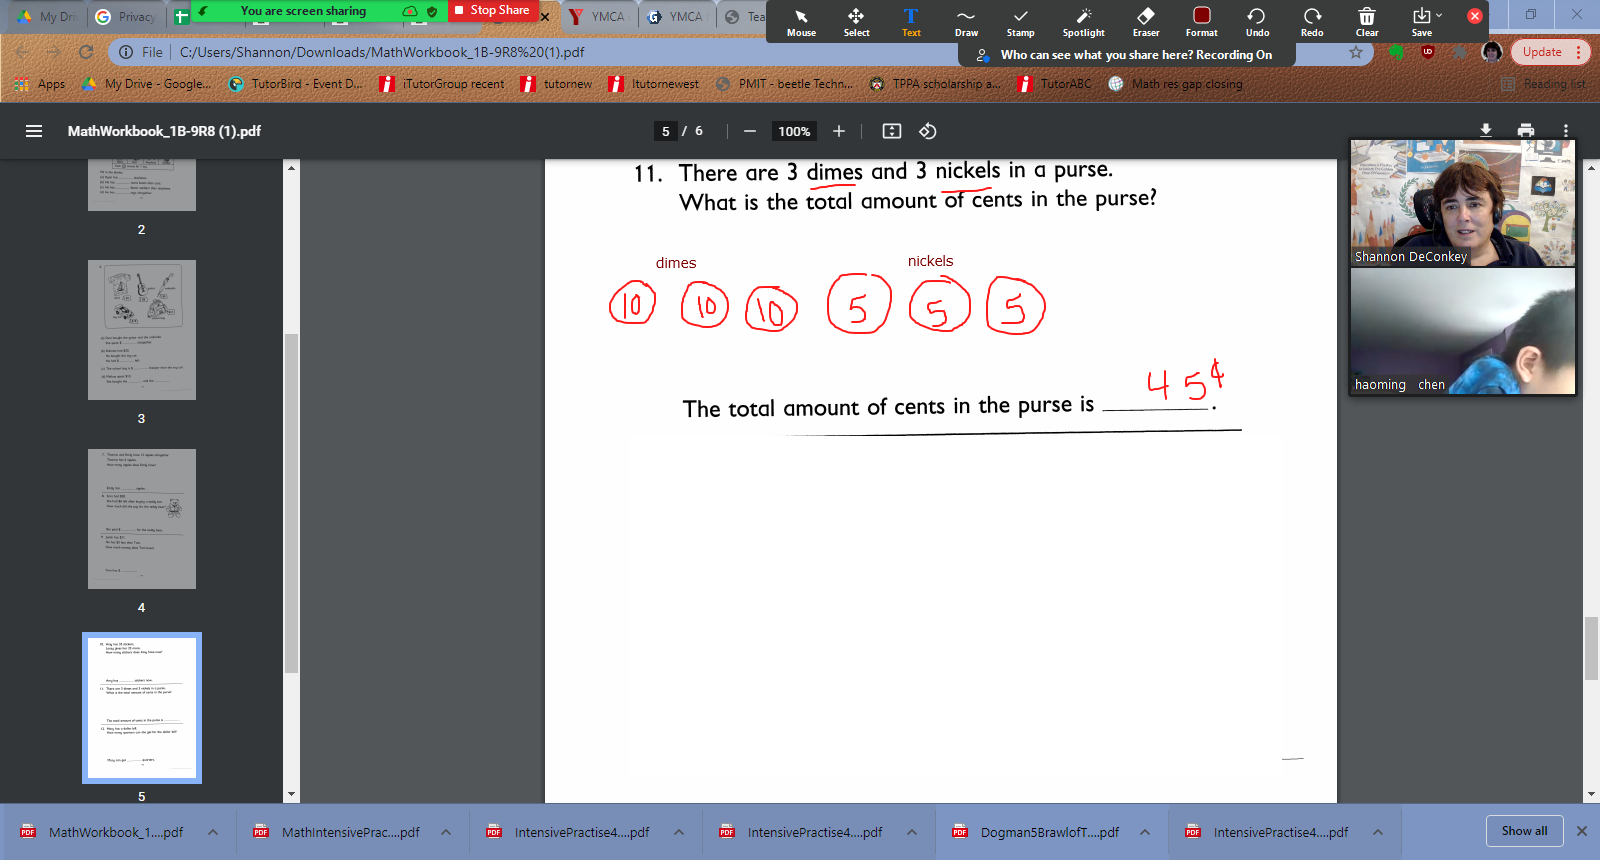
Task: Open the Stamp annotation tool
Action: (x=1020, y=21)
